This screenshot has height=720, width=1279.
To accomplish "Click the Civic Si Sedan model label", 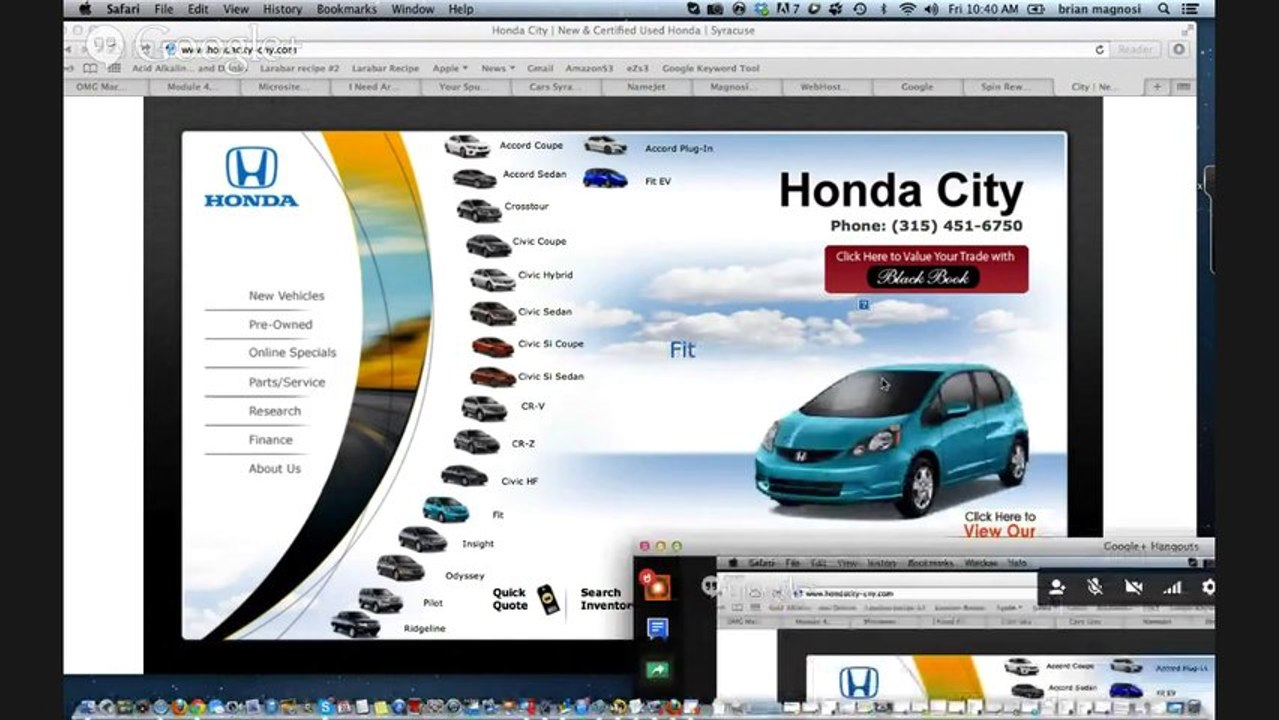I will pyautogui.click(x=551, y=377).
